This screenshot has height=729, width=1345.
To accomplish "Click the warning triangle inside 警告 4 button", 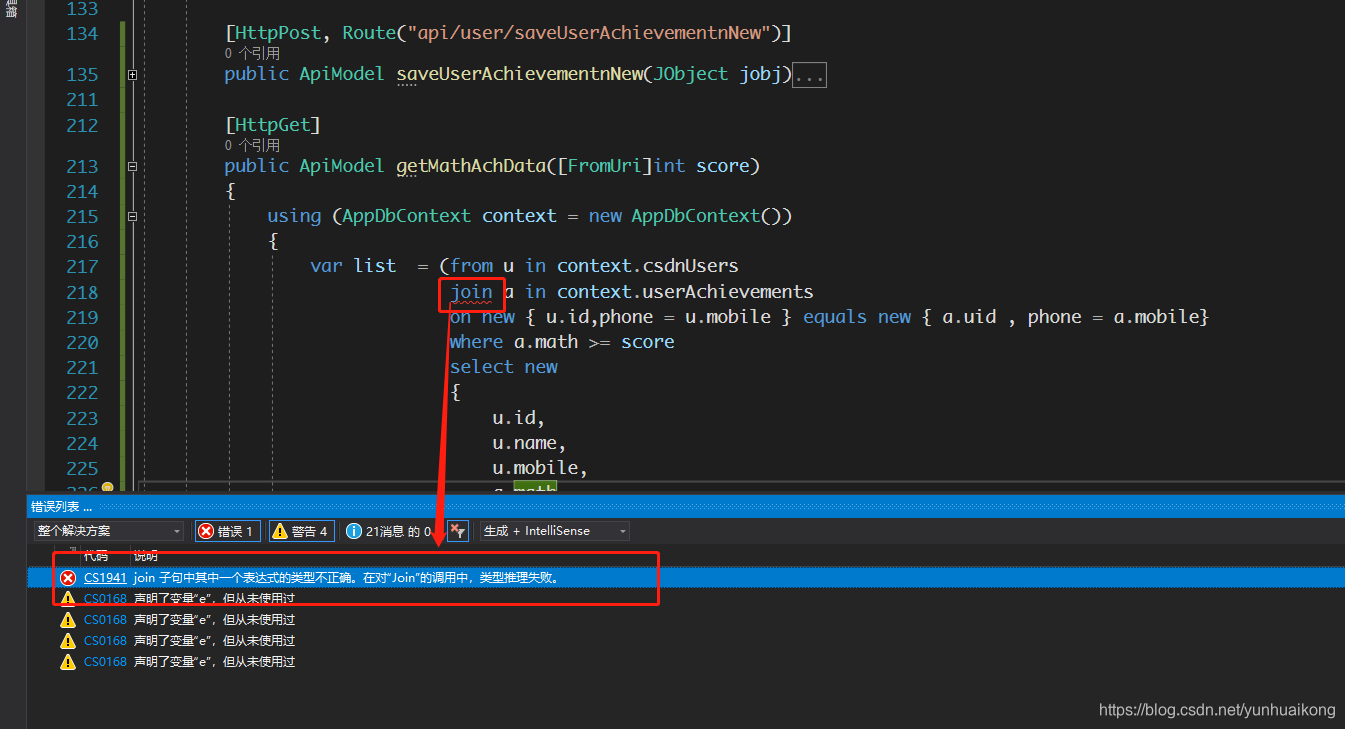I will 280,530.
